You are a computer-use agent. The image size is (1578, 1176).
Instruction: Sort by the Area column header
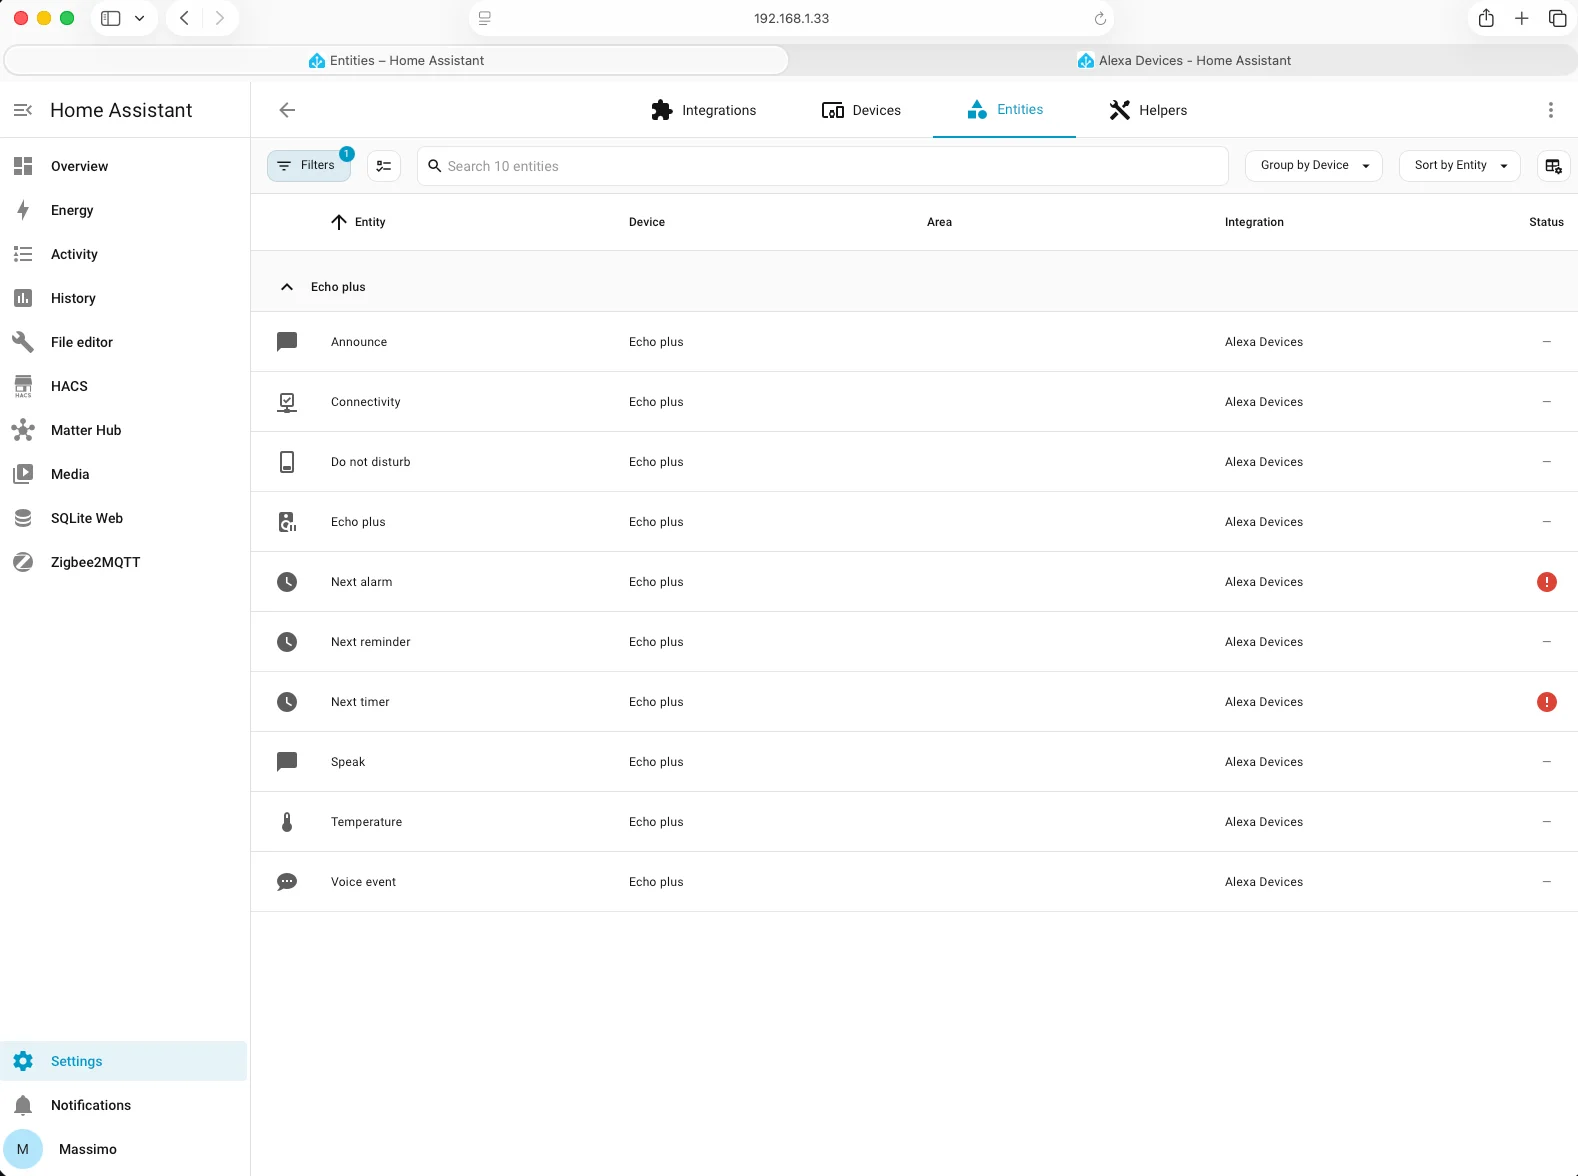[x=939, y=222]
